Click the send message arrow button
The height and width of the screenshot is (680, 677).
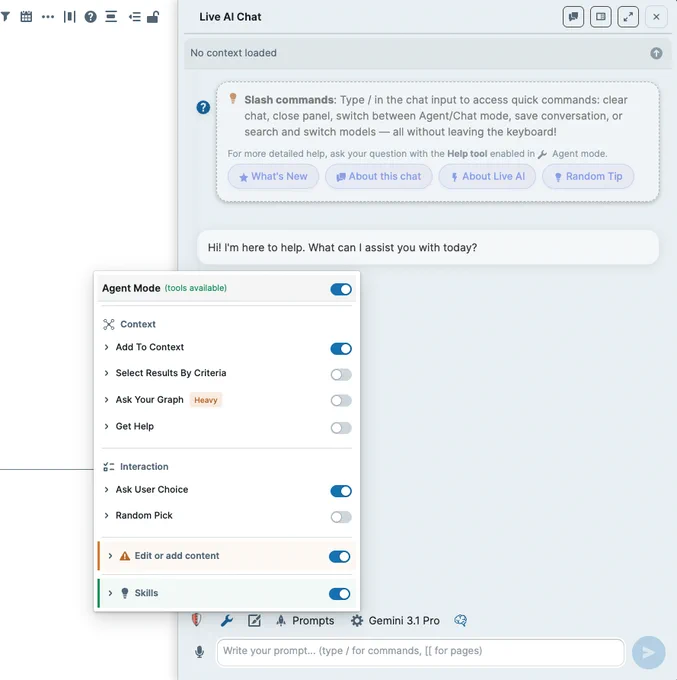(648, 652)
